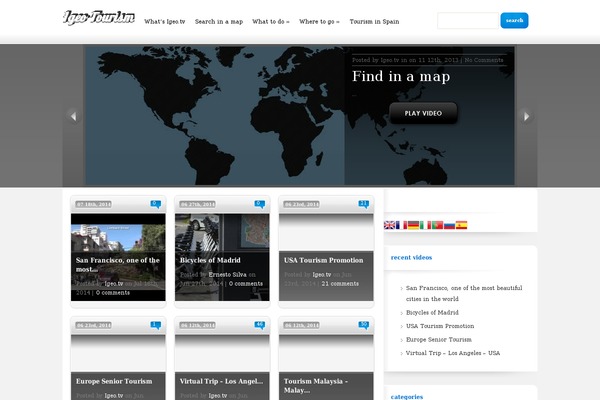Viewport: 600px width, 400px height.
Task: Open Europe Senior Tourism in recent videos list
Action: [439, 339]
